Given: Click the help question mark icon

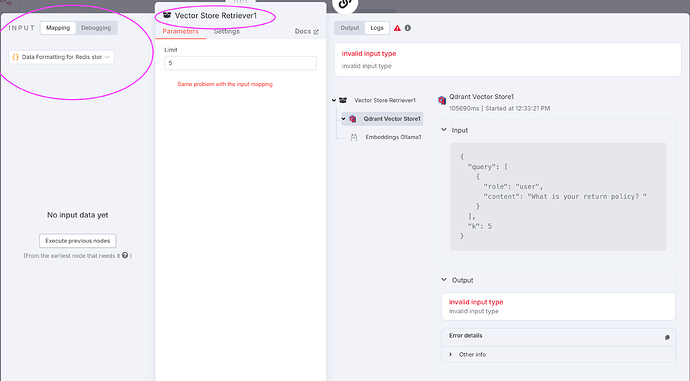Looking at the screenshot, I should click(125, 255).
